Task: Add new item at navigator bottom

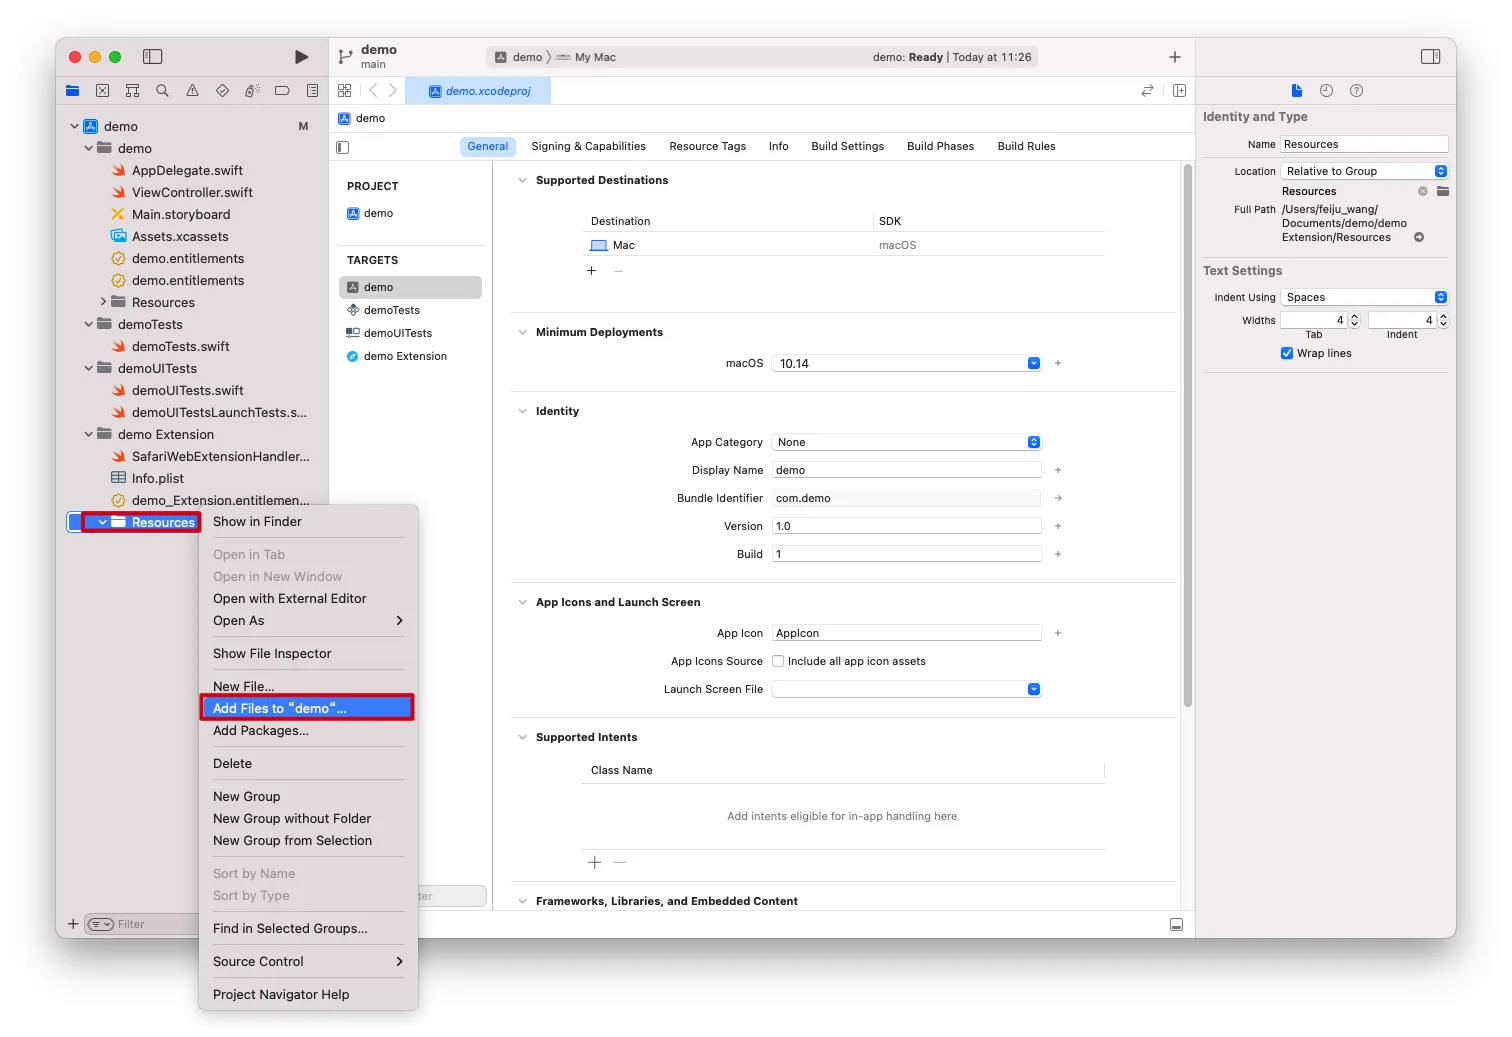Action: [73, 924]
